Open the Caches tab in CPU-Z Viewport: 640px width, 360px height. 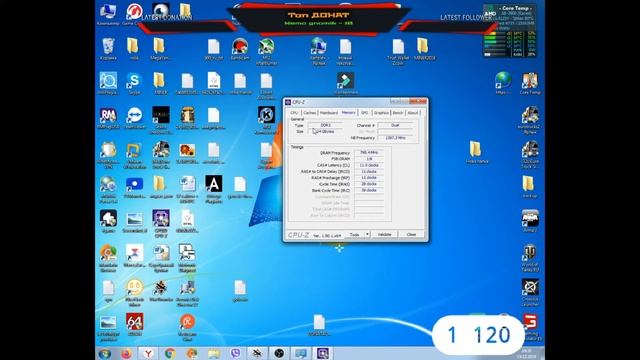point(309,113)
